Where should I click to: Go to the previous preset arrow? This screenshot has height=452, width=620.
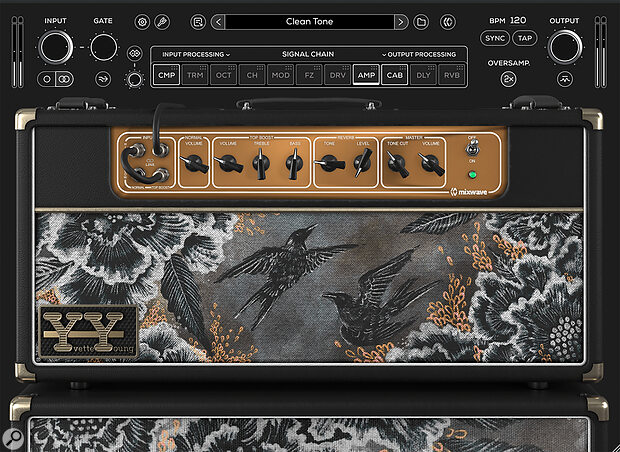click(218, 22)
